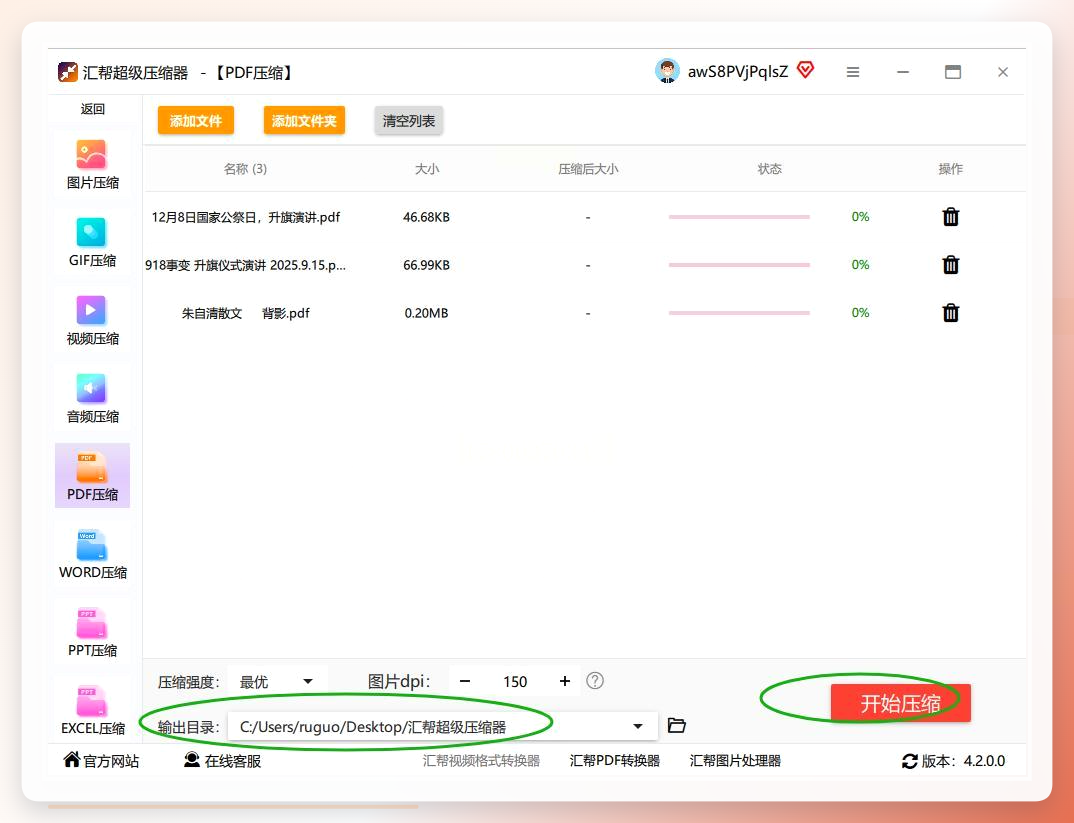Image resolution: width=1074 pixels, height=823 pixels.
Task: Delete the 朱自清散文 背影.pdf row
Action: [951, 313]
